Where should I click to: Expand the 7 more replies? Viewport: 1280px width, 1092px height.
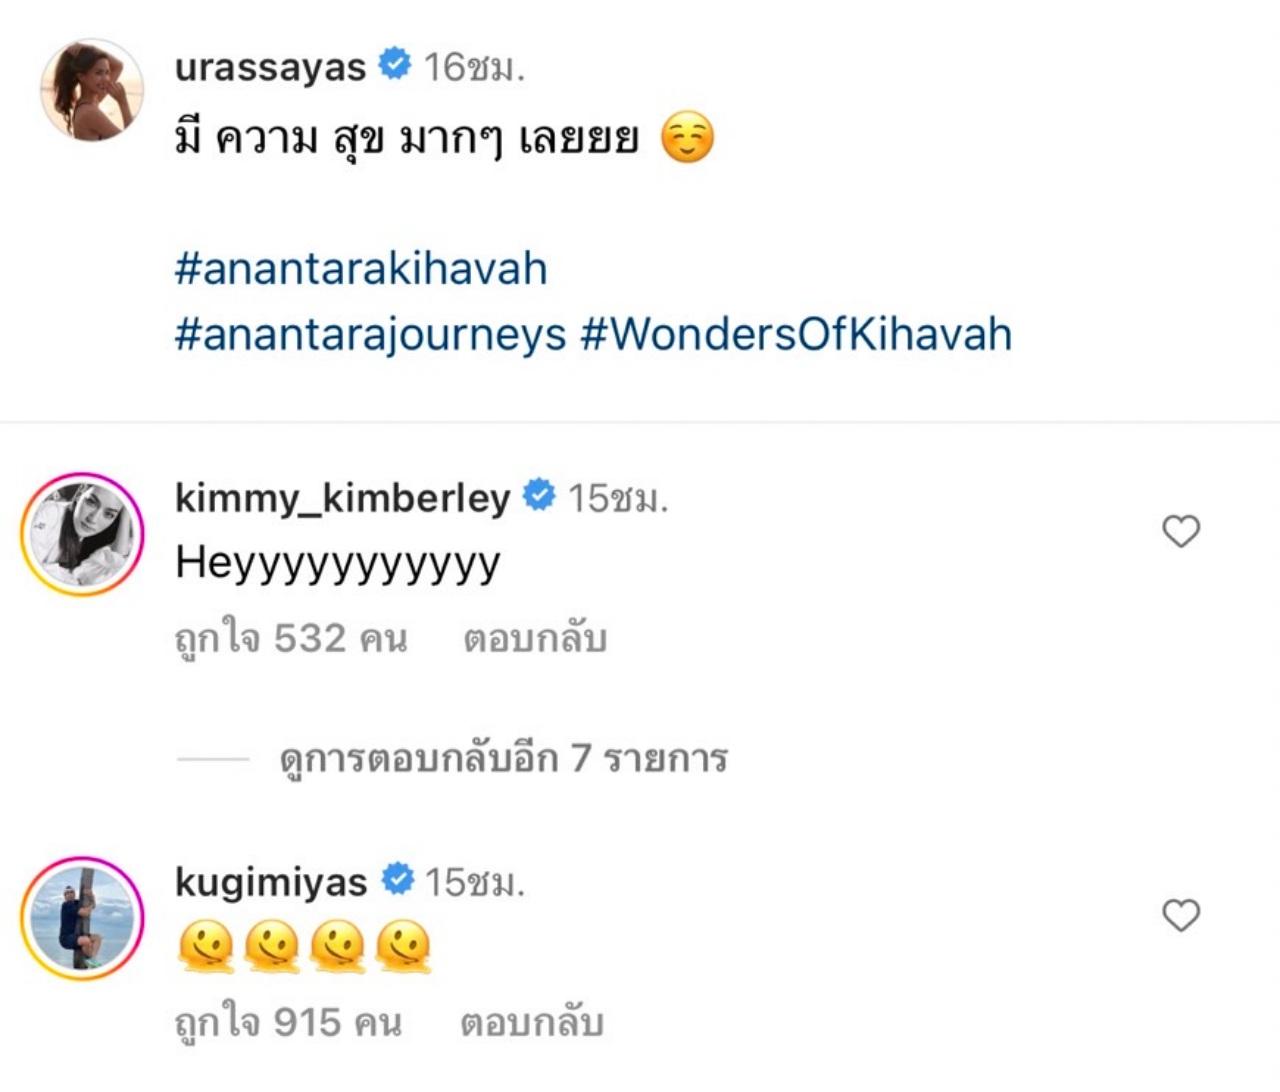click(x=503, y=759)
